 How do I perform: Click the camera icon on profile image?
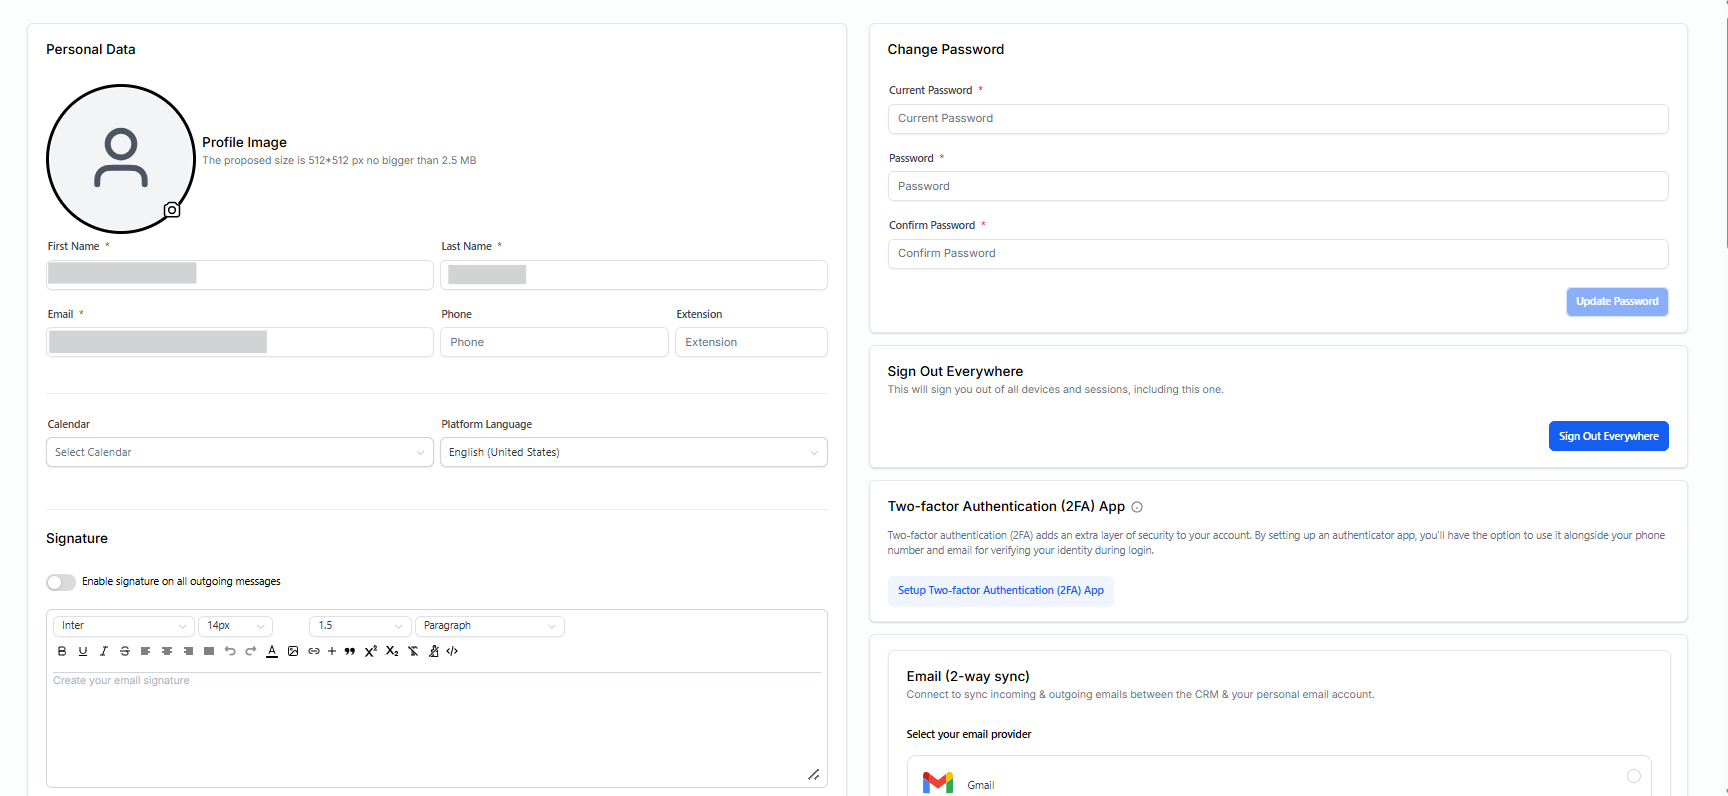[172, 210]
